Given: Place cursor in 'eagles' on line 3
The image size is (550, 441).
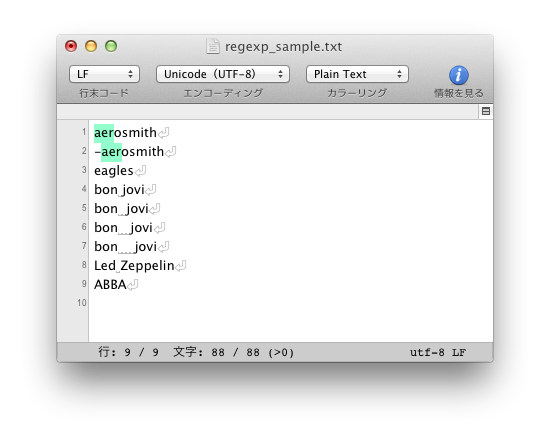Looking at the screenshot, I should click(114, 171).
